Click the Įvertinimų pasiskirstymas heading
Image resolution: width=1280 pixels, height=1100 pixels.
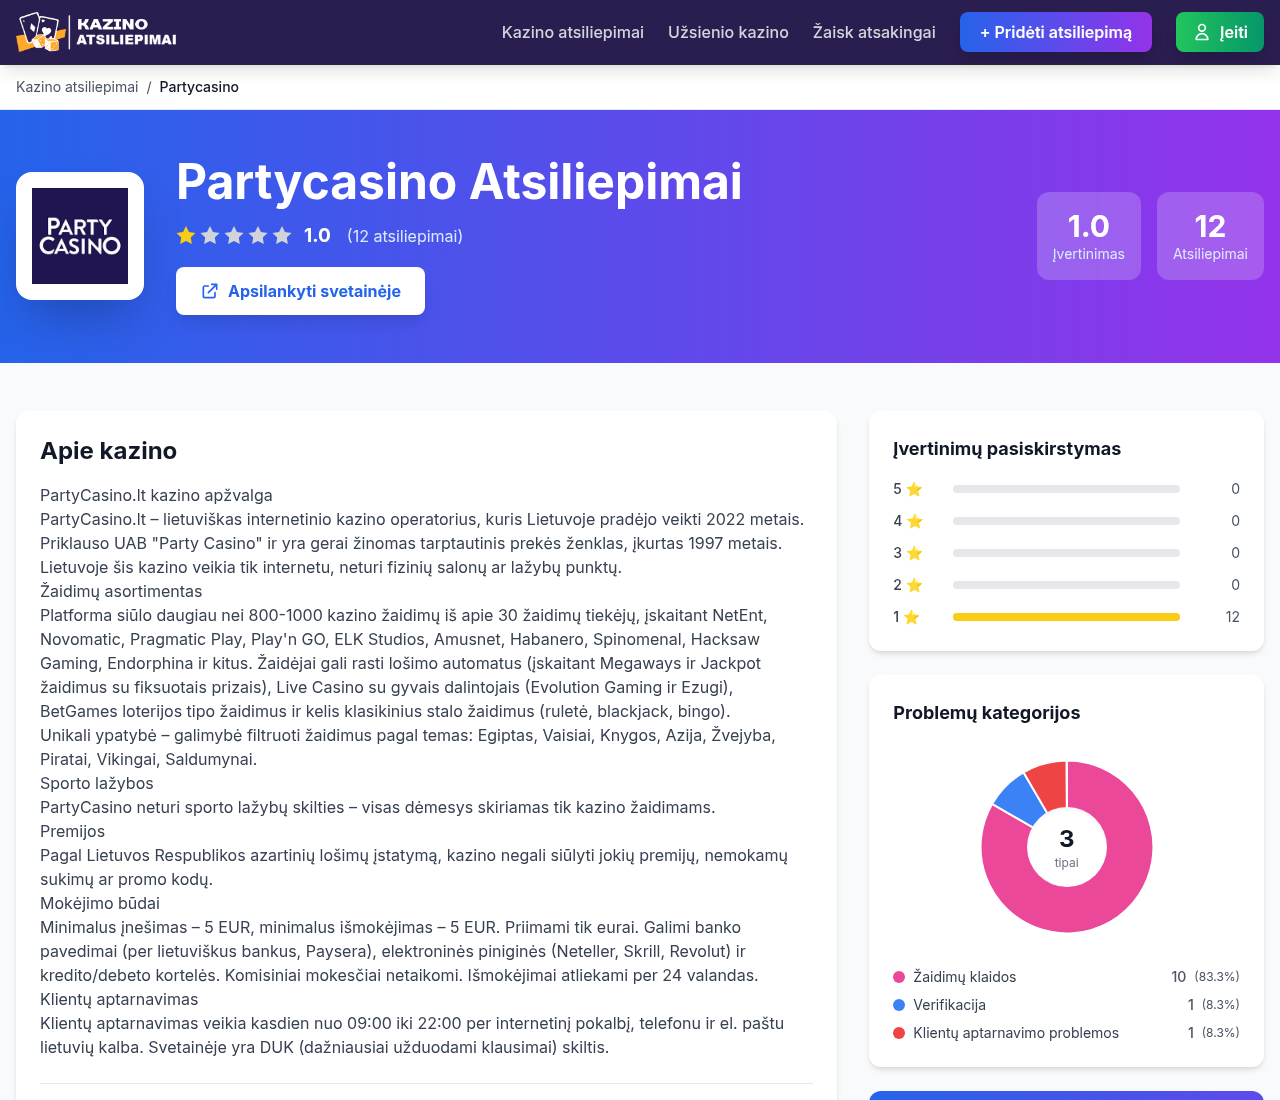(x=1007, y=449)
